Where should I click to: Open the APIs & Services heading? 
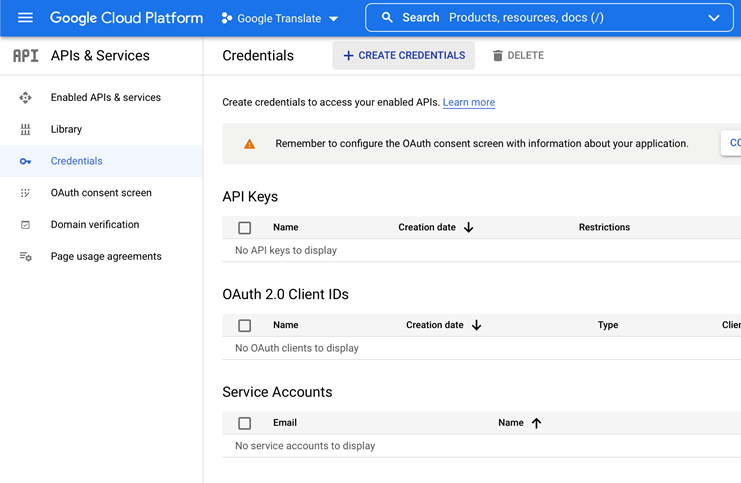point(100,56)
